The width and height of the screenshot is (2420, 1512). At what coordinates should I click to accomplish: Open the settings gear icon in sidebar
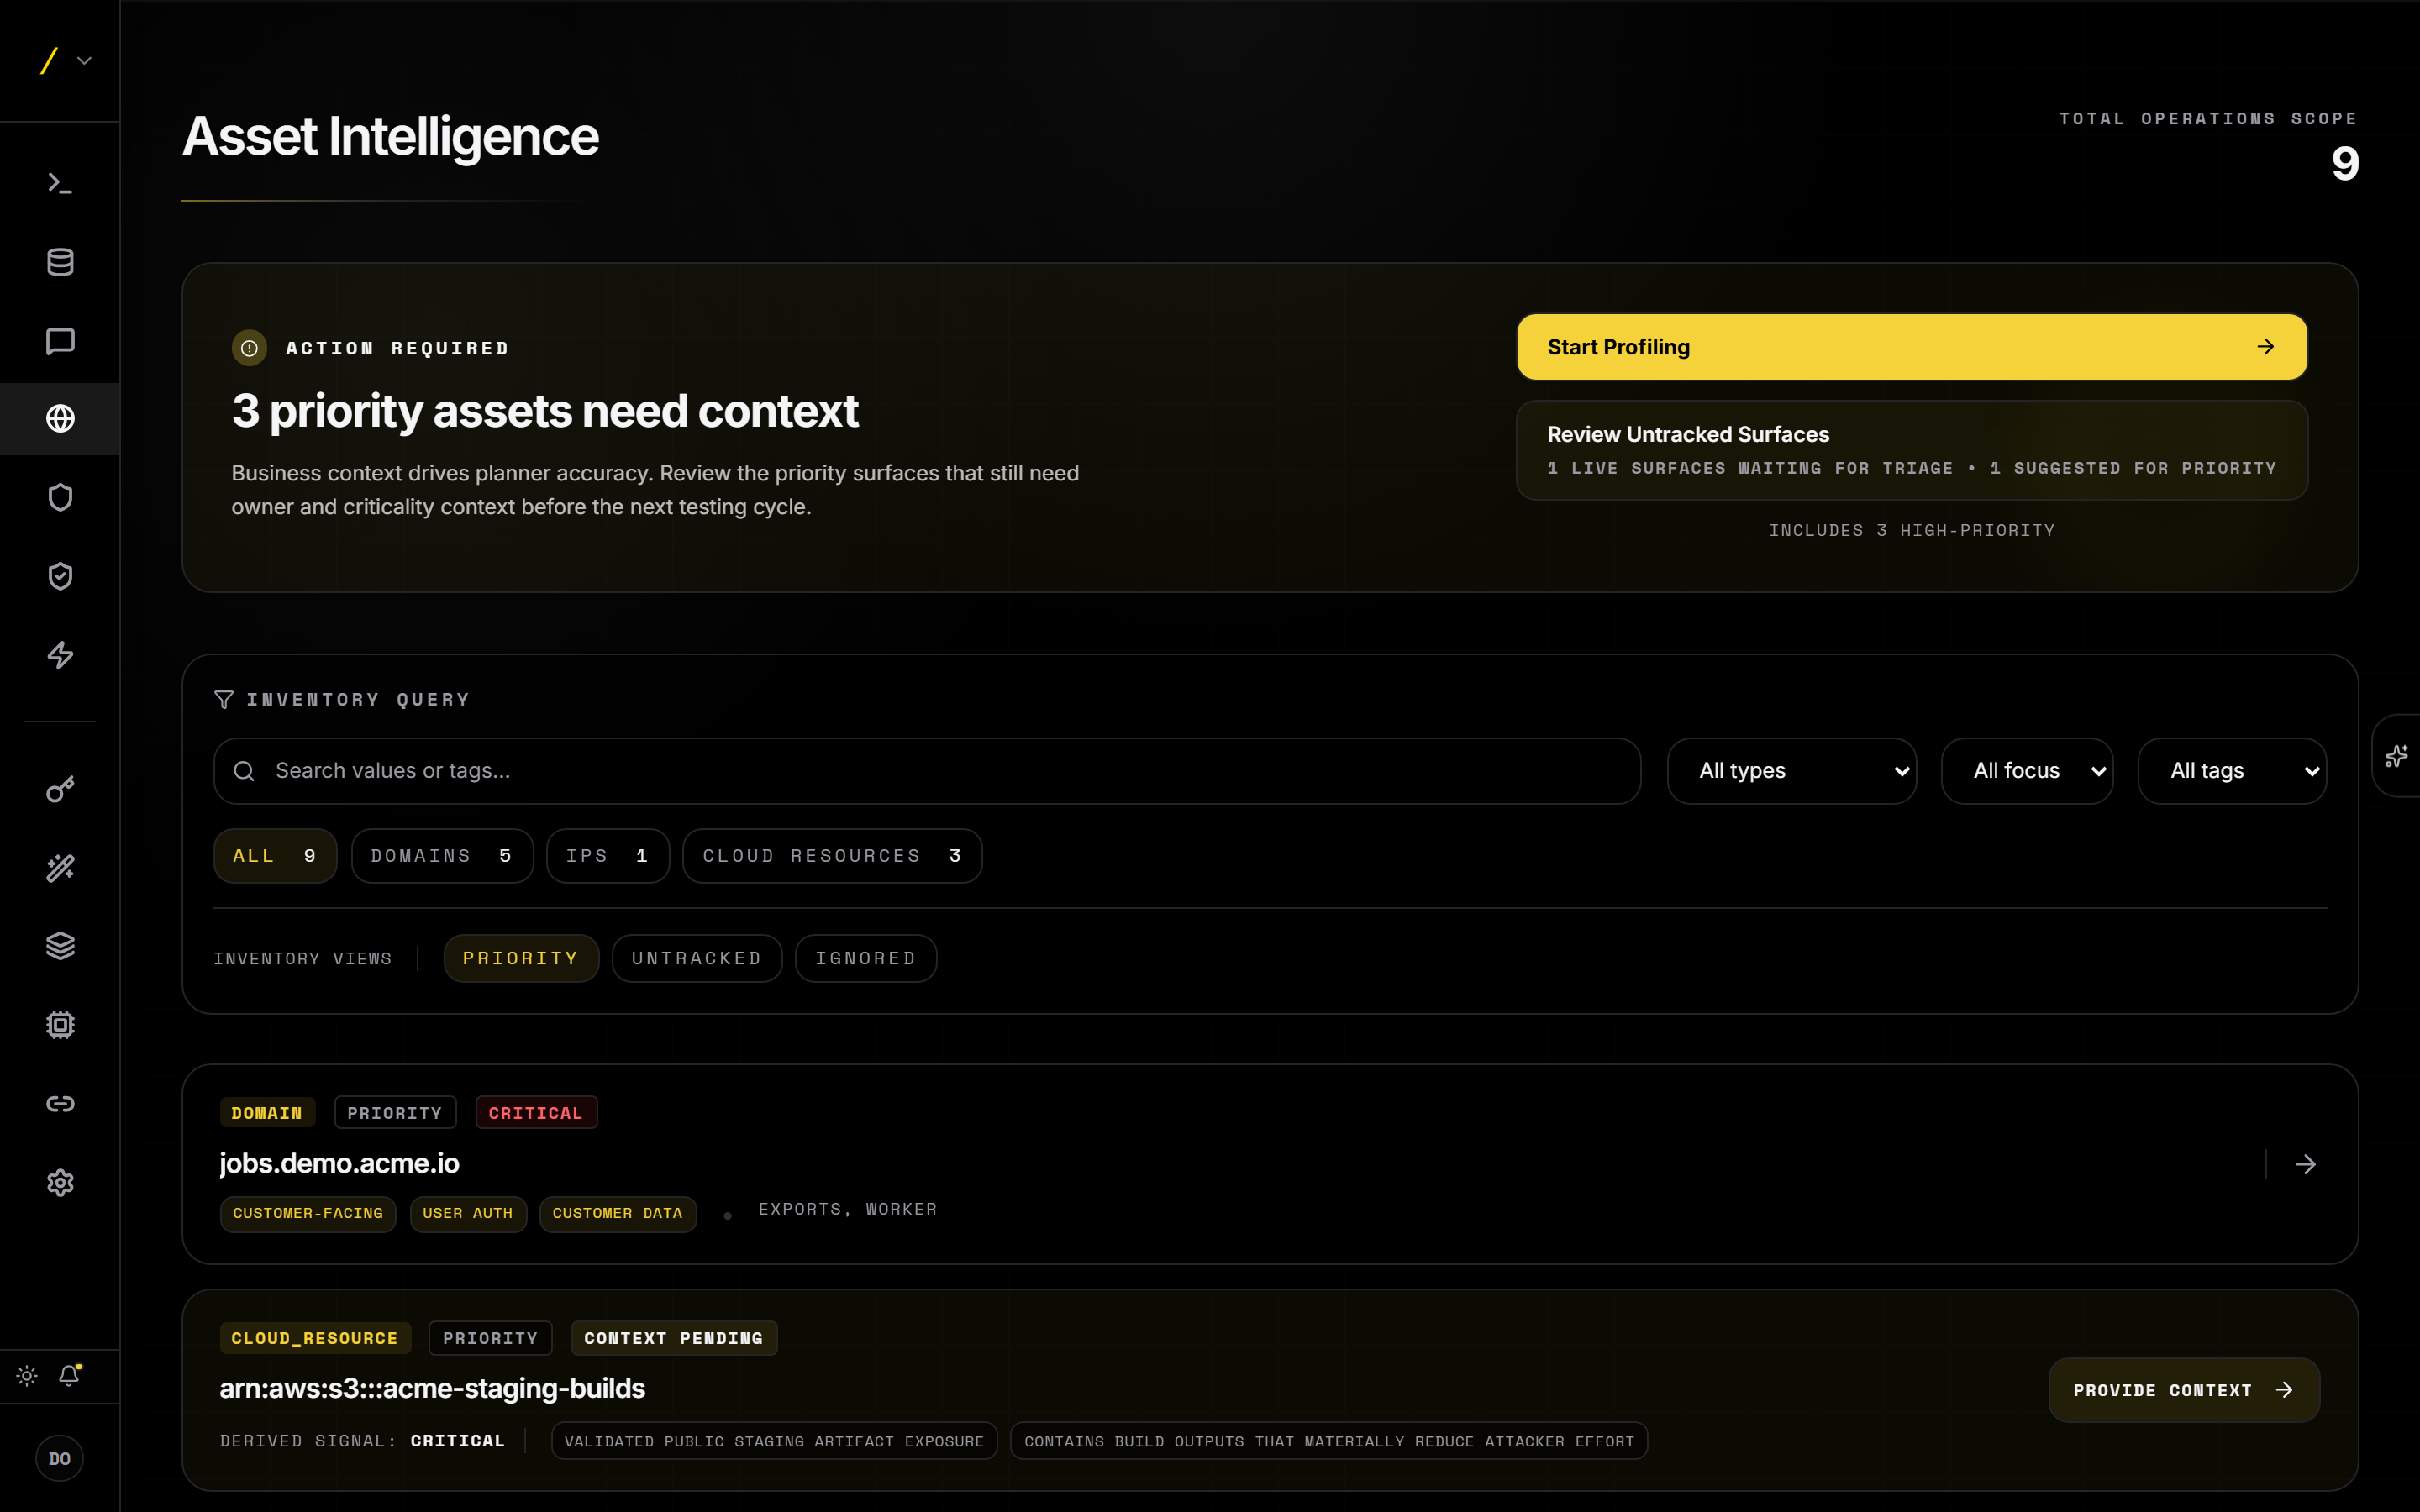[x=60, y=1183]
